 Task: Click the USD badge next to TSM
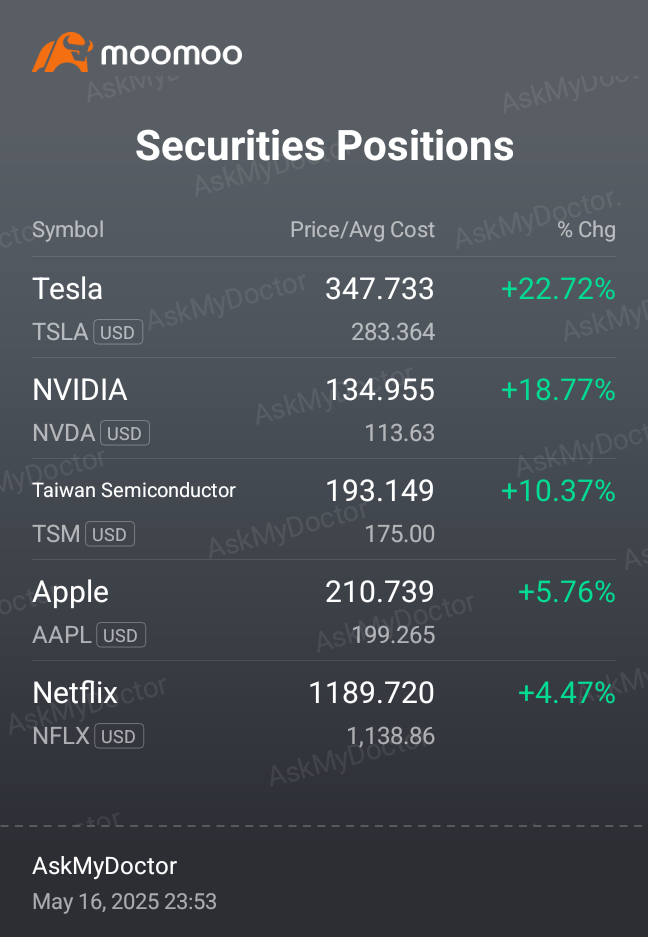[x=110, y=534]
